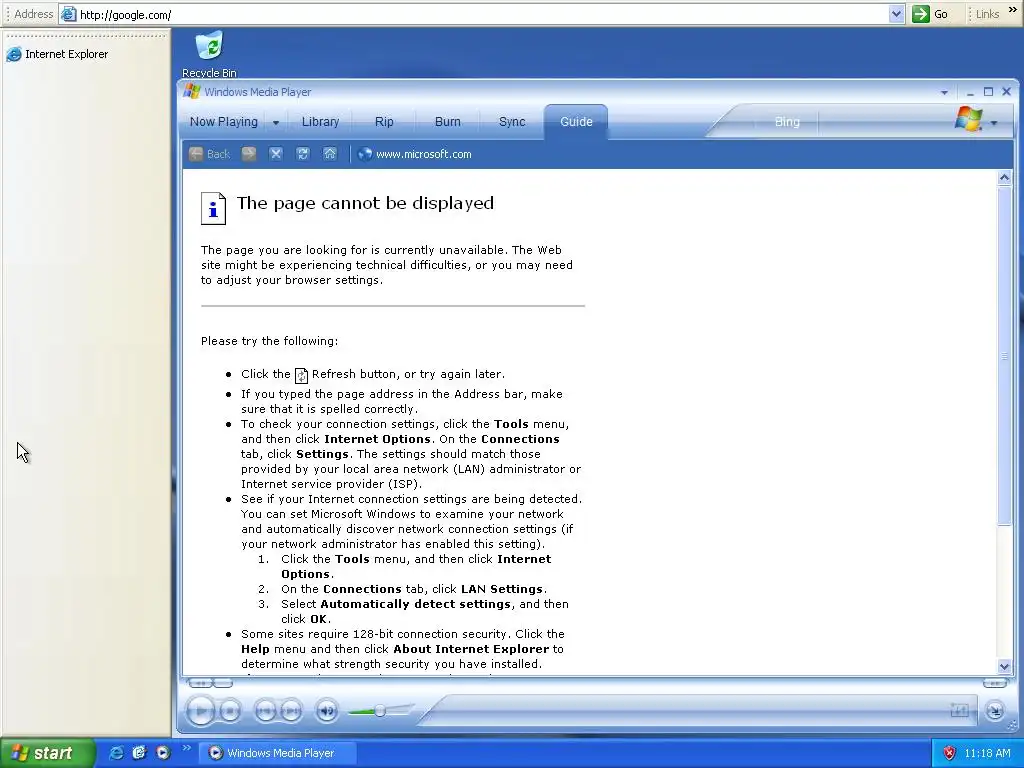Open the Now Playing tab

point(224,121)
